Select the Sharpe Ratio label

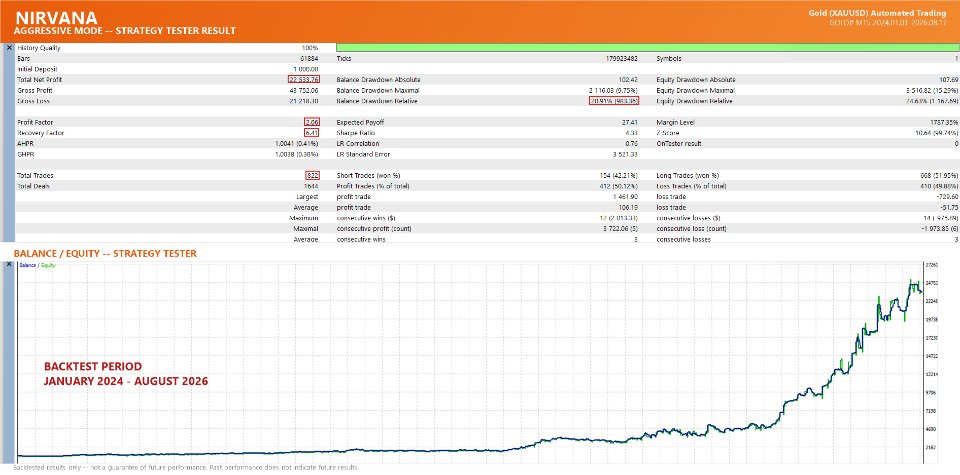pyautogui.click(x=356, y=133)
